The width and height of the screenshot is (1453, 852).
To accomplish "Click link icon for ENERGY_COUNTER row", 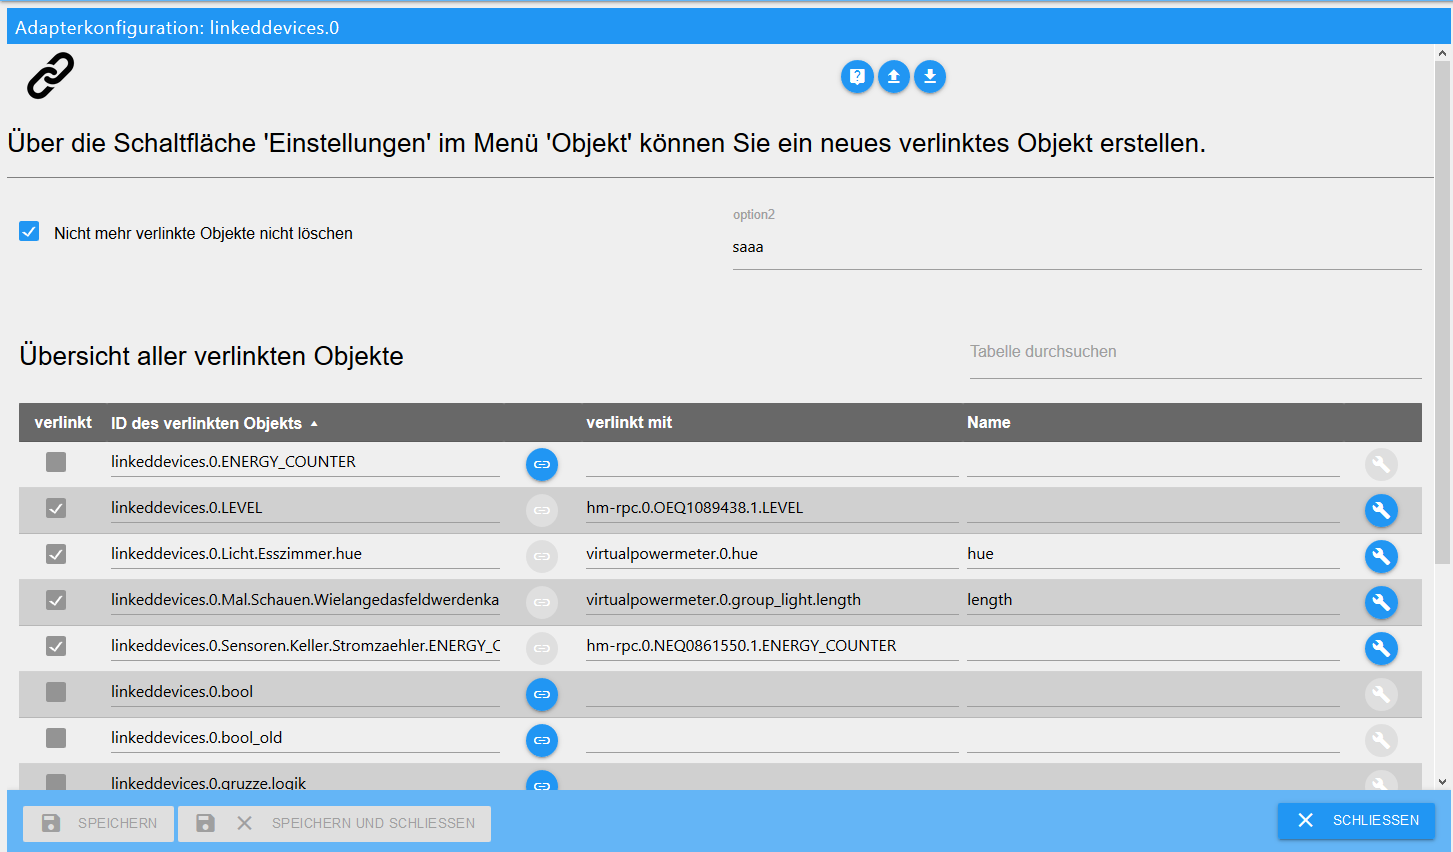I will (x=542, y=464).
